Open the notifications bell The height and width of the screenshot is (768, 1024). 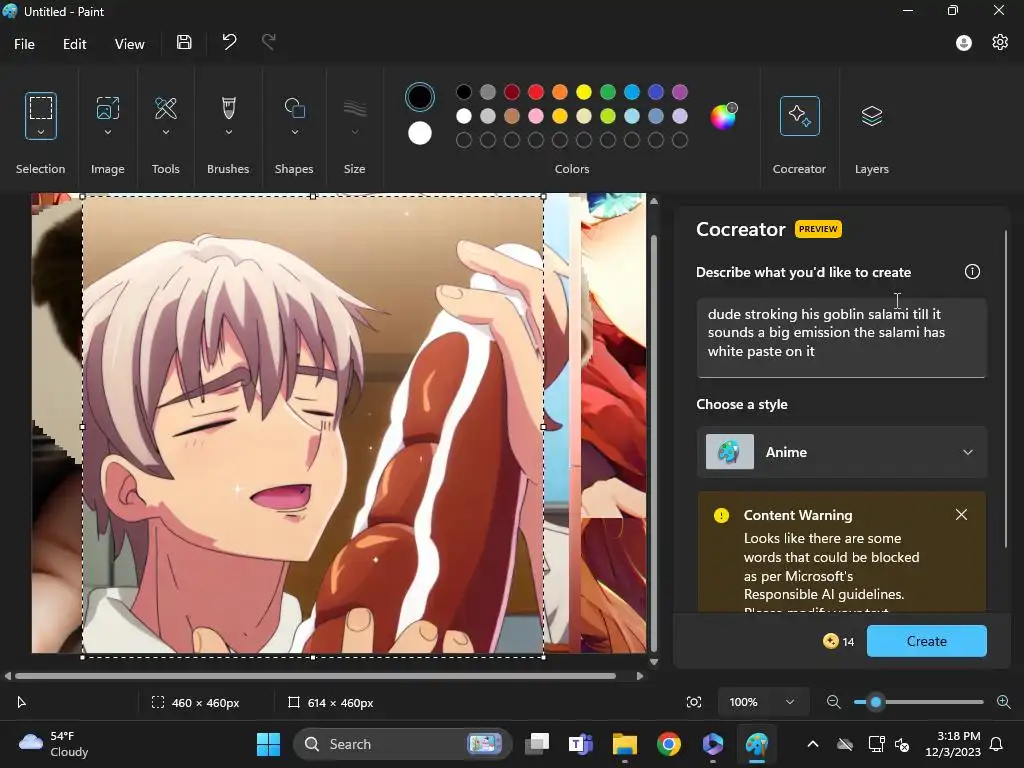[x=997, y=744]
